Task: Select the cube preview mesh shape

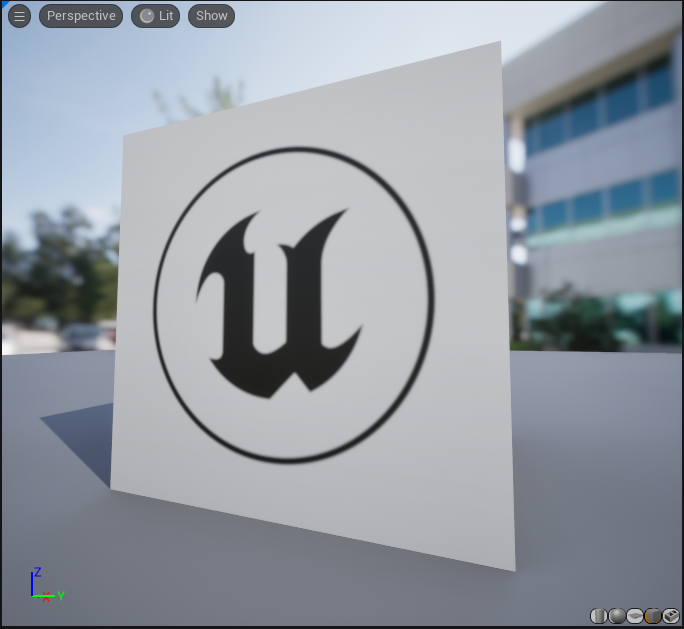Action: tap(653, 616)
